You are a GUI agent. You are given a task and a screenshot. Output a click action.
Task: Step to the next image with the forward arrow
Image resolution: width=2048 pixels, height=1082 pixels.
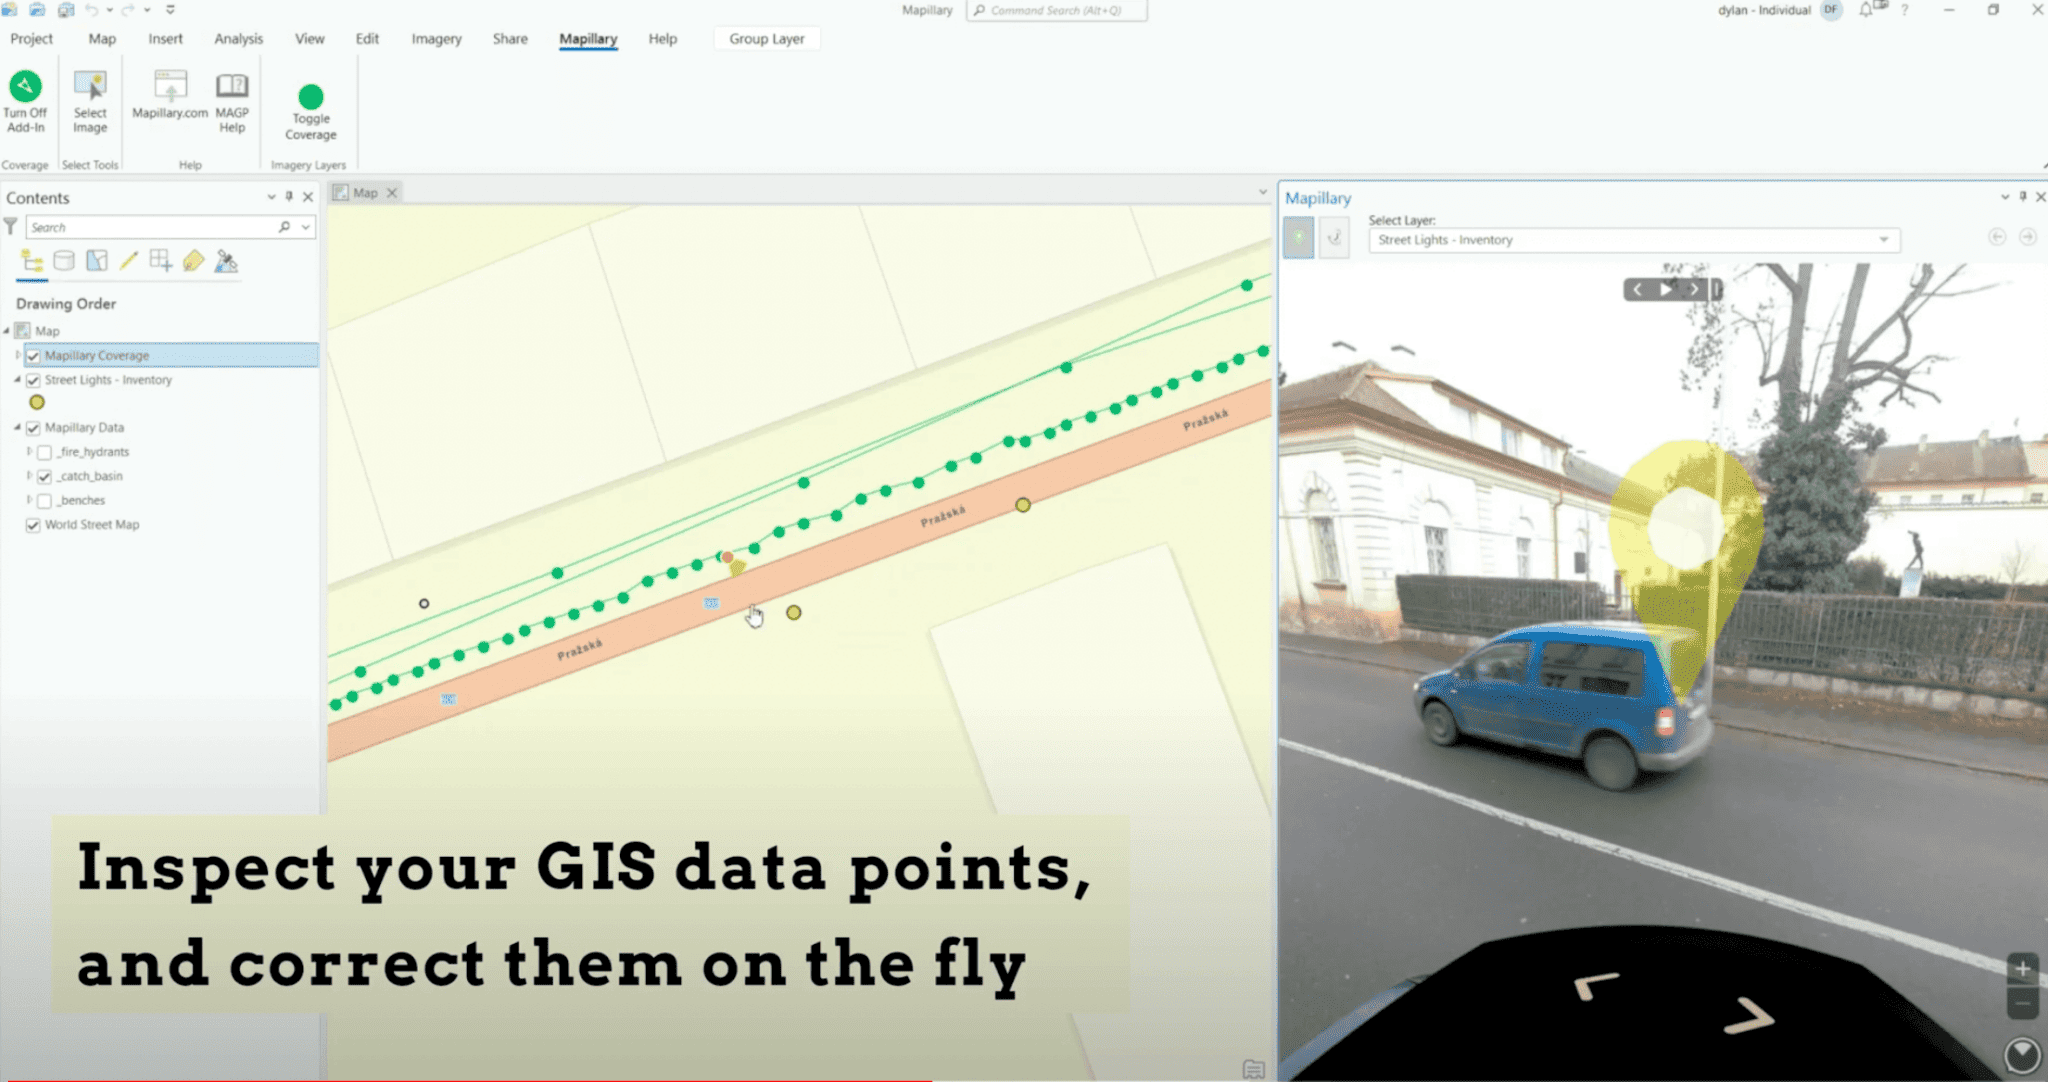1692,289
